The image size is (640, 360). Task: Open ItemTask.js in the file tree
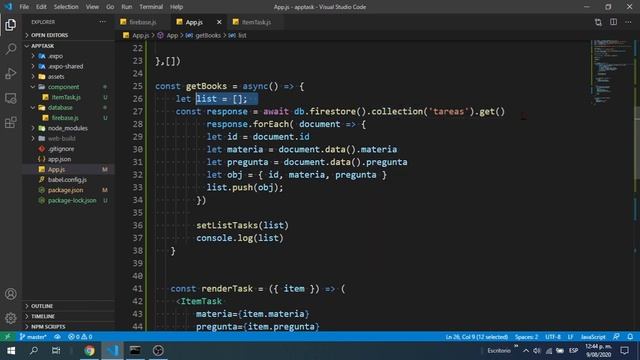click(x=66, y=97)
